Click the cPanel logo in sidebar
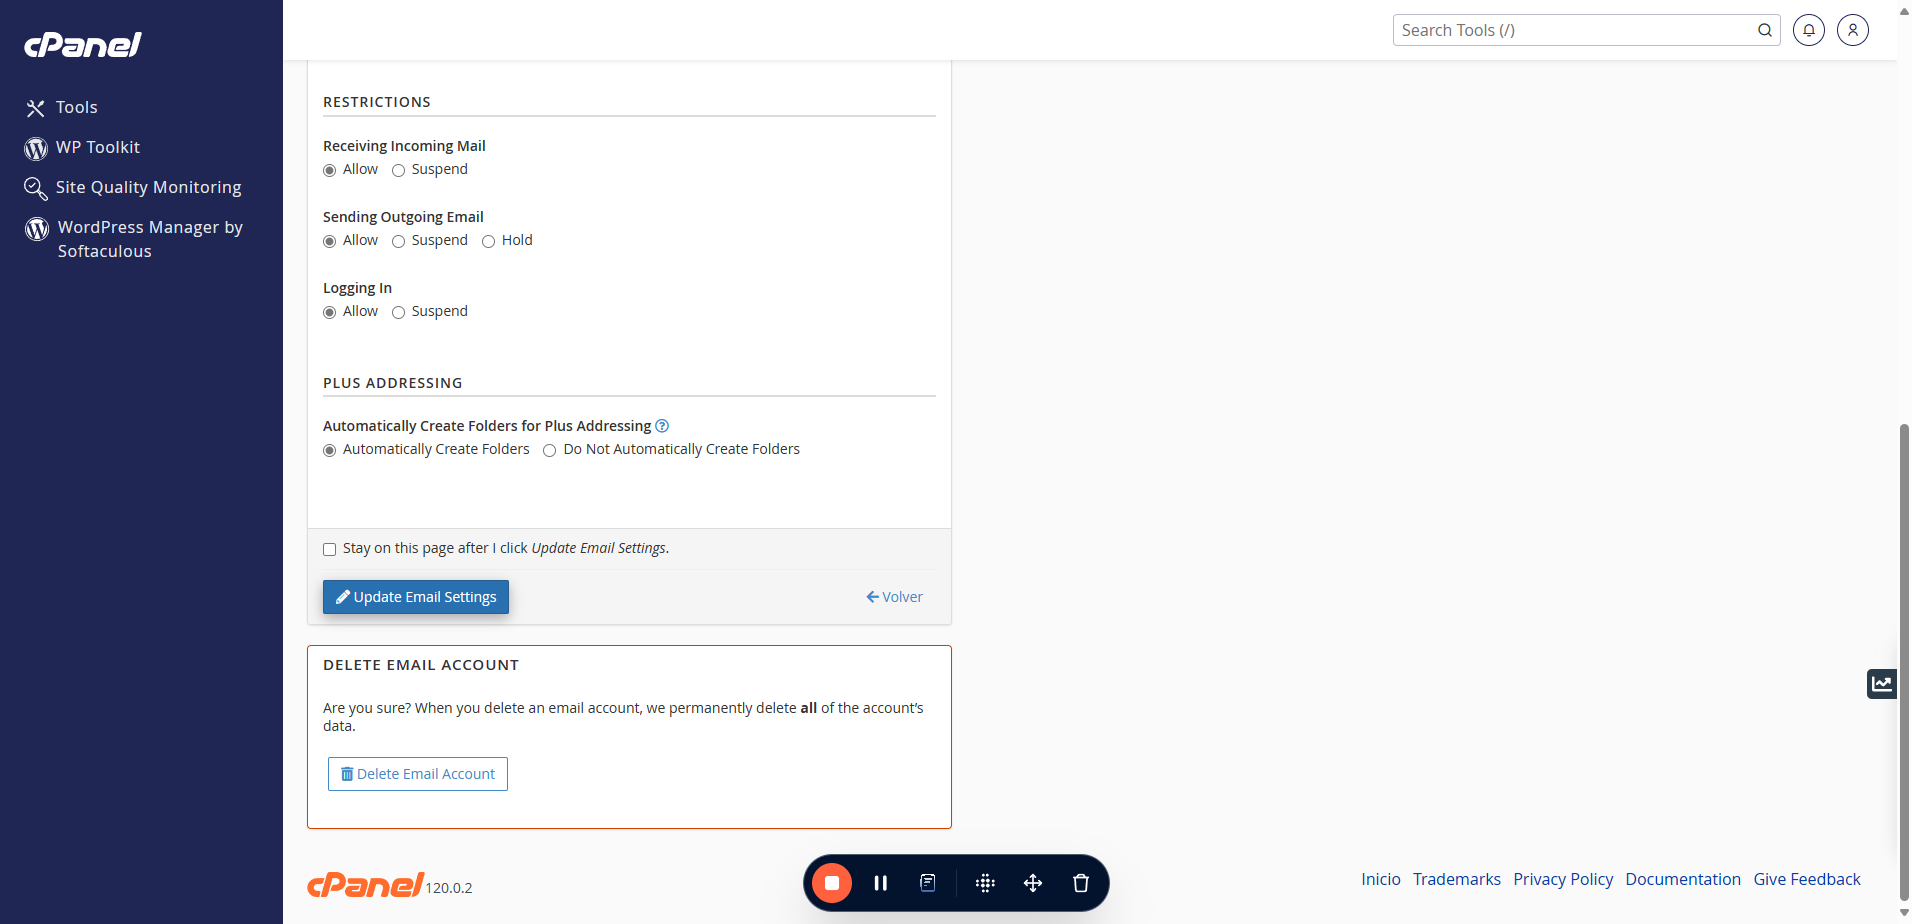This screenshot has height=924, width=1912. (x=83, y=45)
